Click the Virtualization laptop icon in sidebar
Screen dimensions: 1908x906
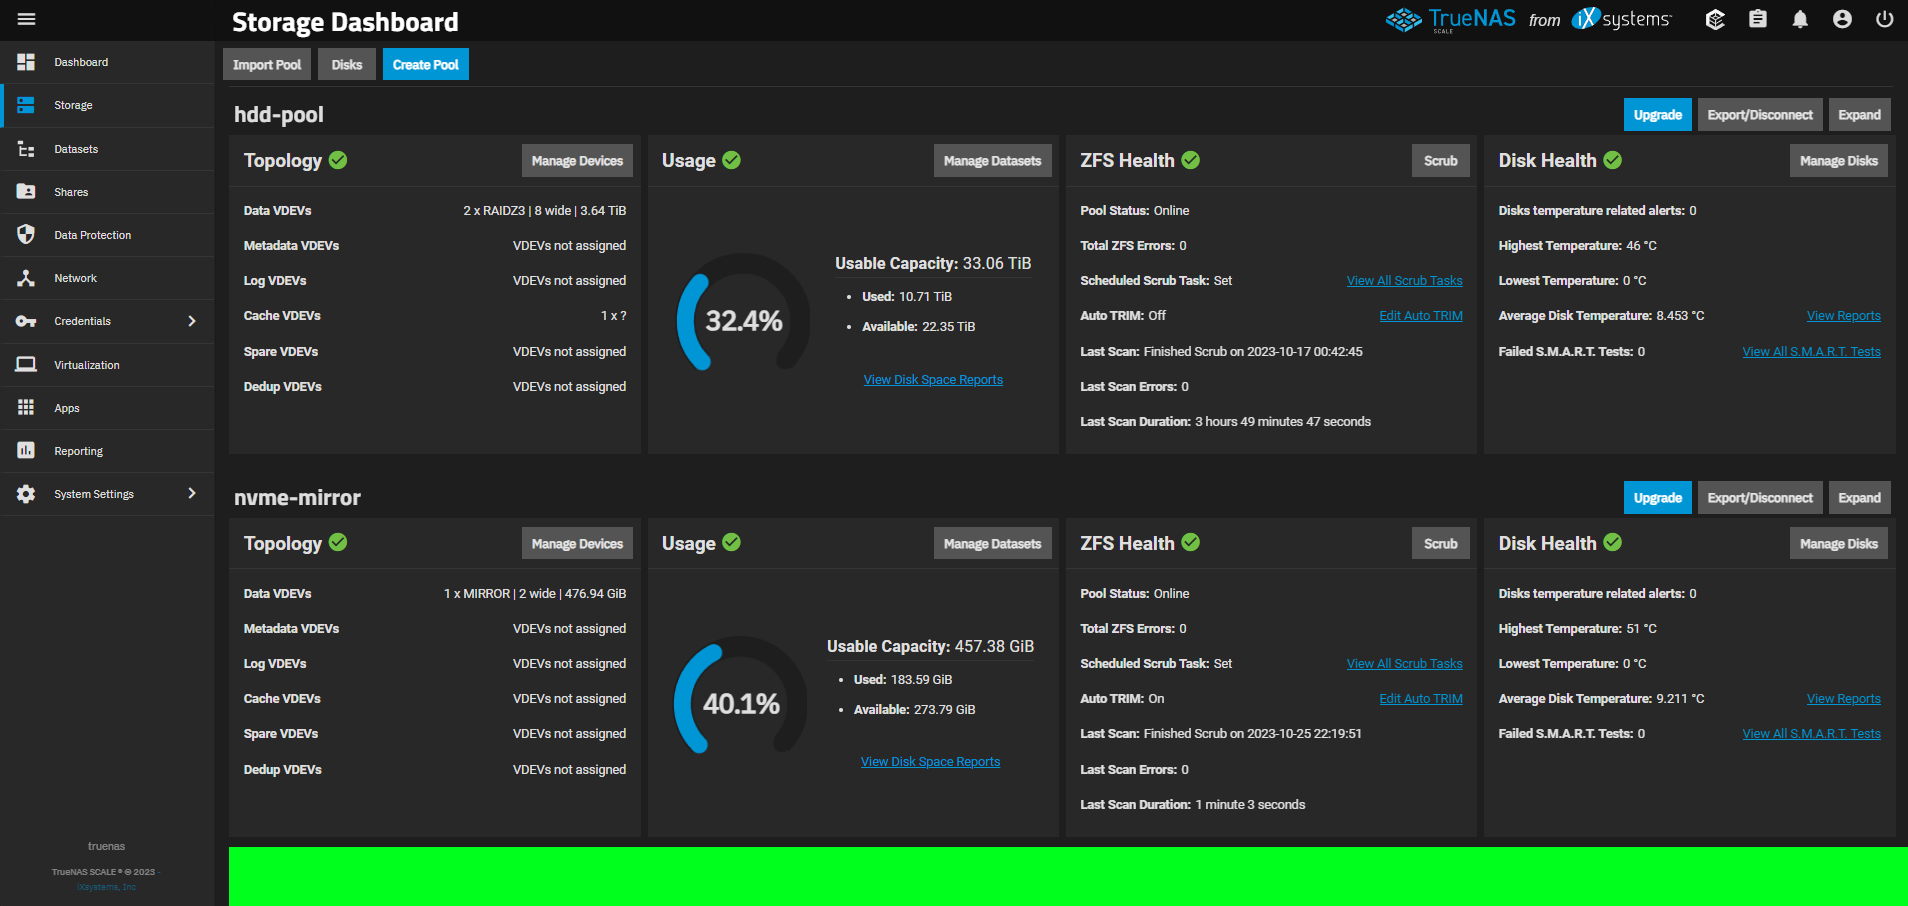26,365
